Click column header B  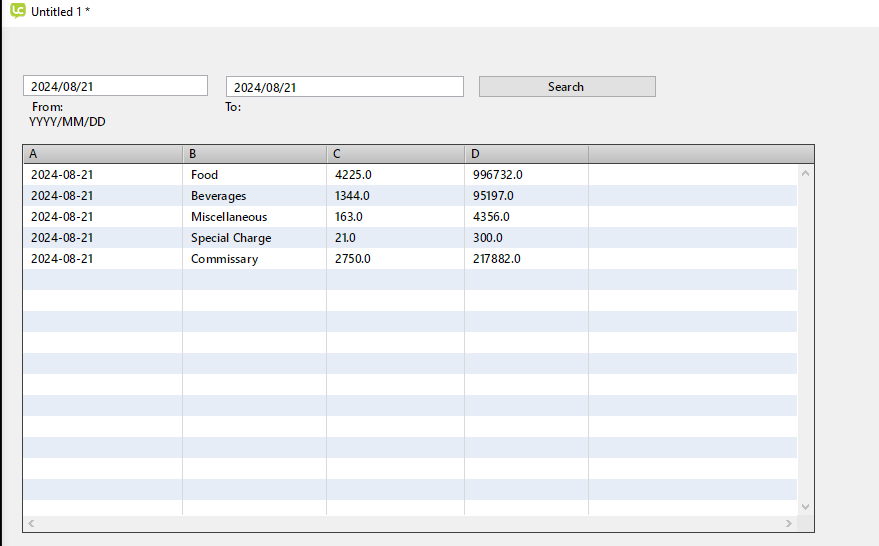pos(255,154)
